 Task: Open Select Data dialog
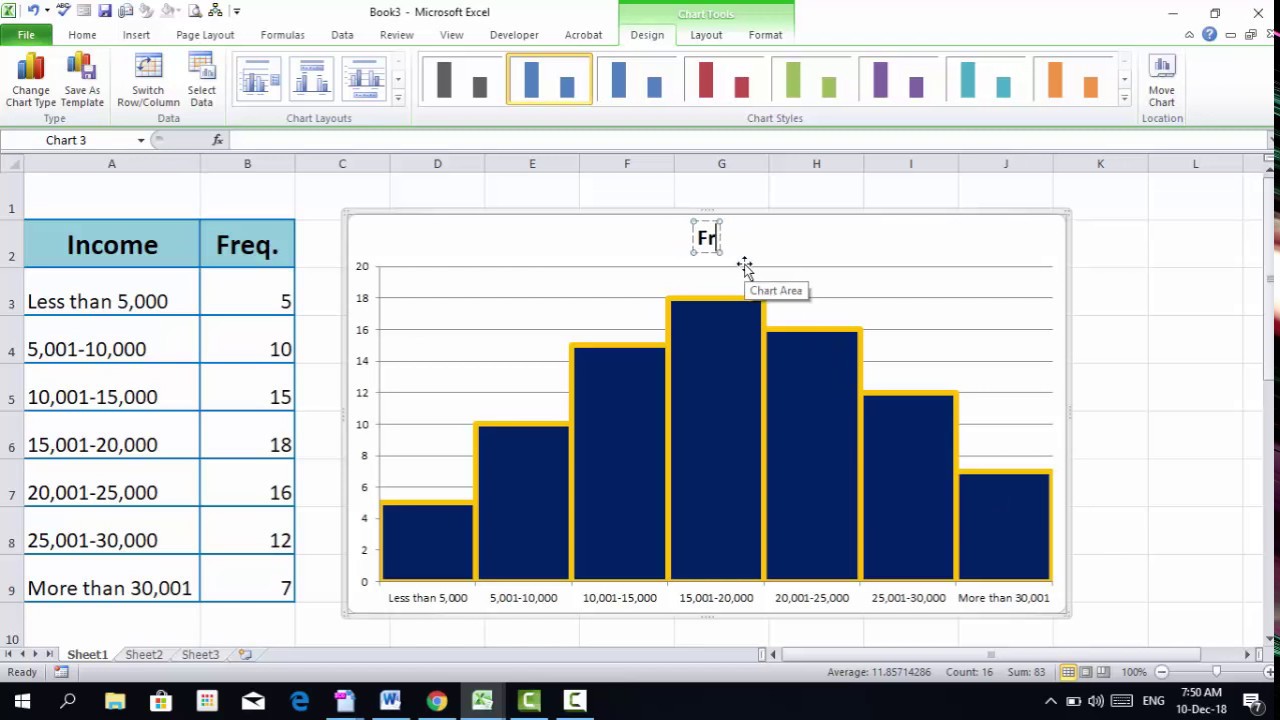201,81
